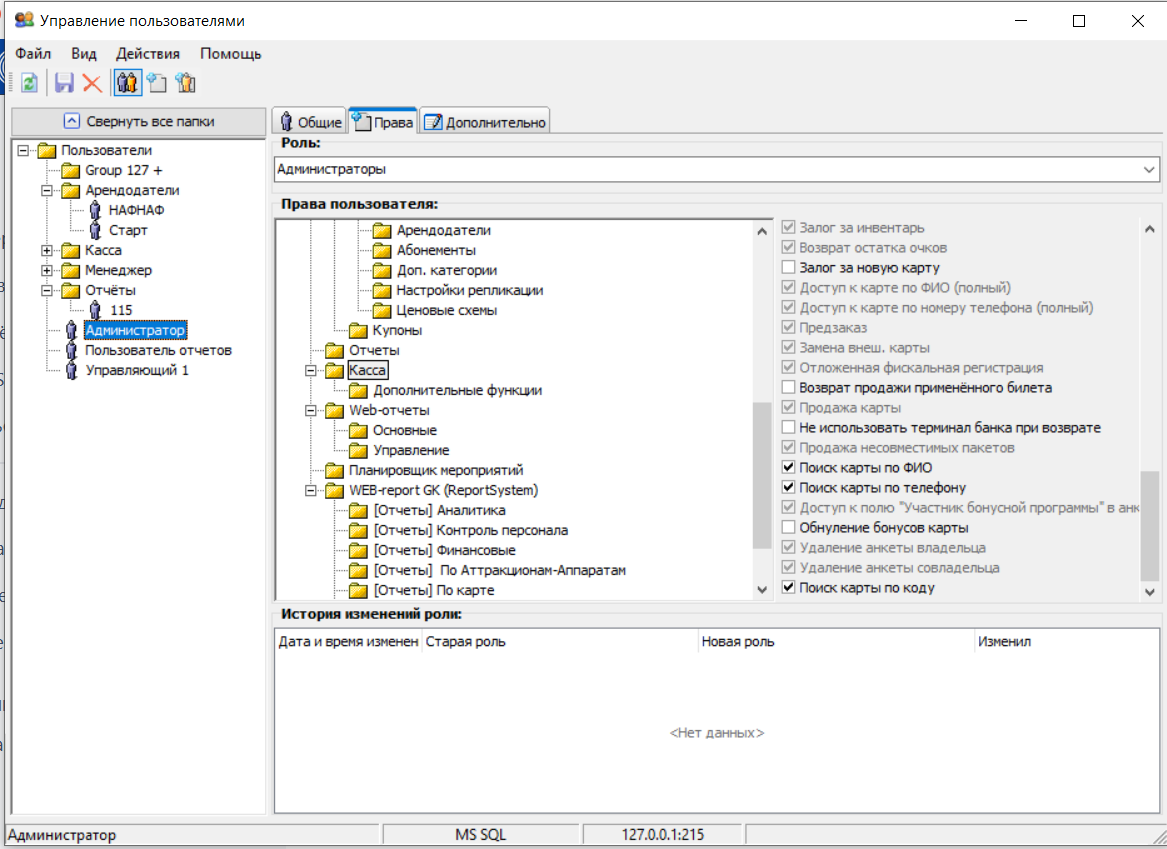Viewport: 1167px width, 849px height.
Task: Select the Дополнительные функции folder
Action: 457,391
